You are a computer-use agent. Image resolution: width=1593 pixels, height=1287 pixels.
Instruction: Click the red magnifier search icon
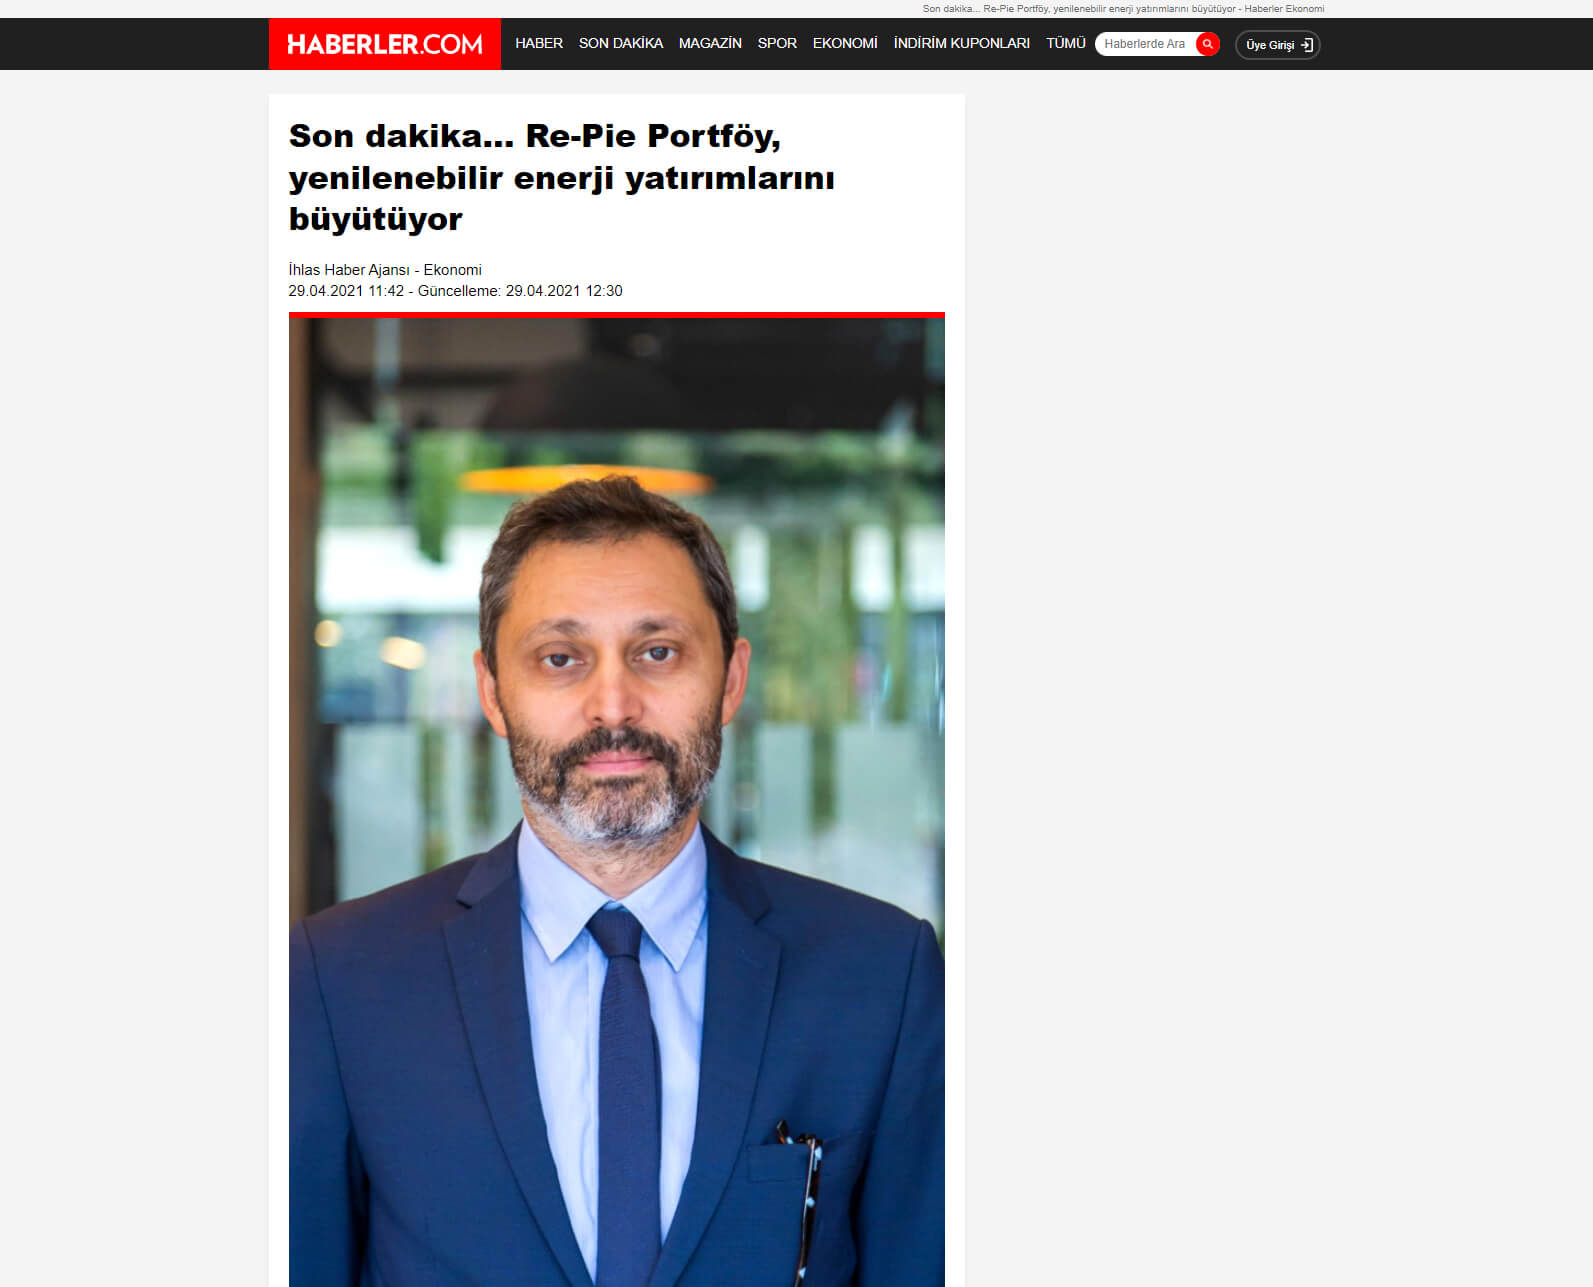click(x=1208, y=44)
